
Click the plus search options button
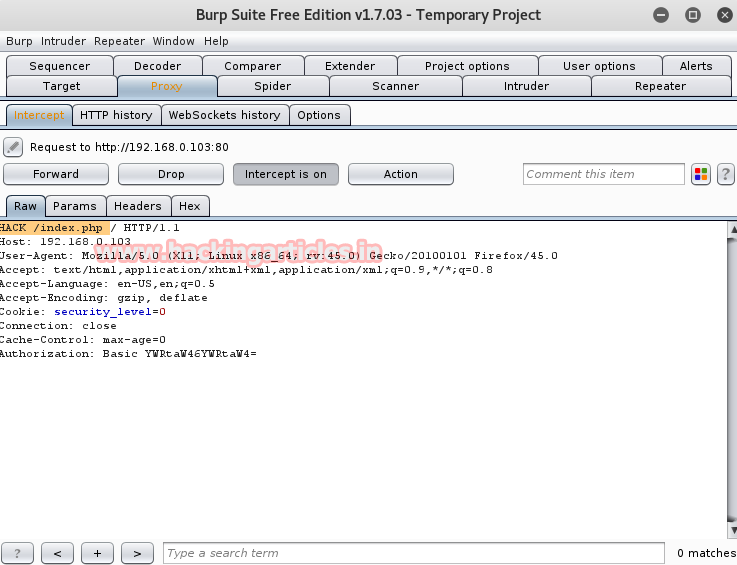coord(97,553)
